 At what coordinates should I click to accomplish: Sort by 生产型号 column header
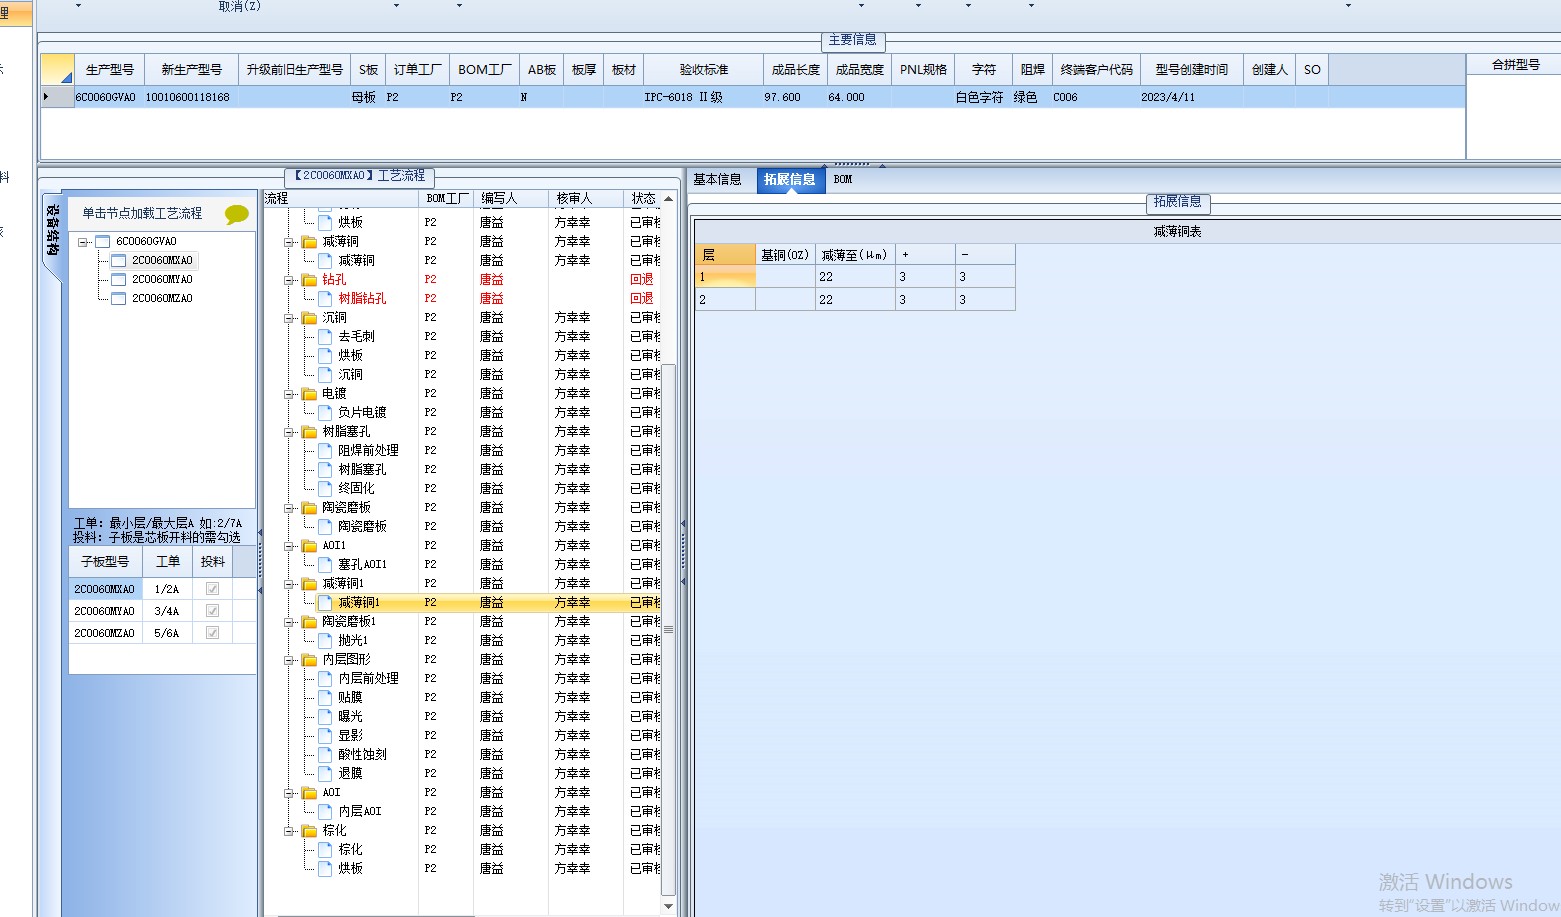click(110, 70)
